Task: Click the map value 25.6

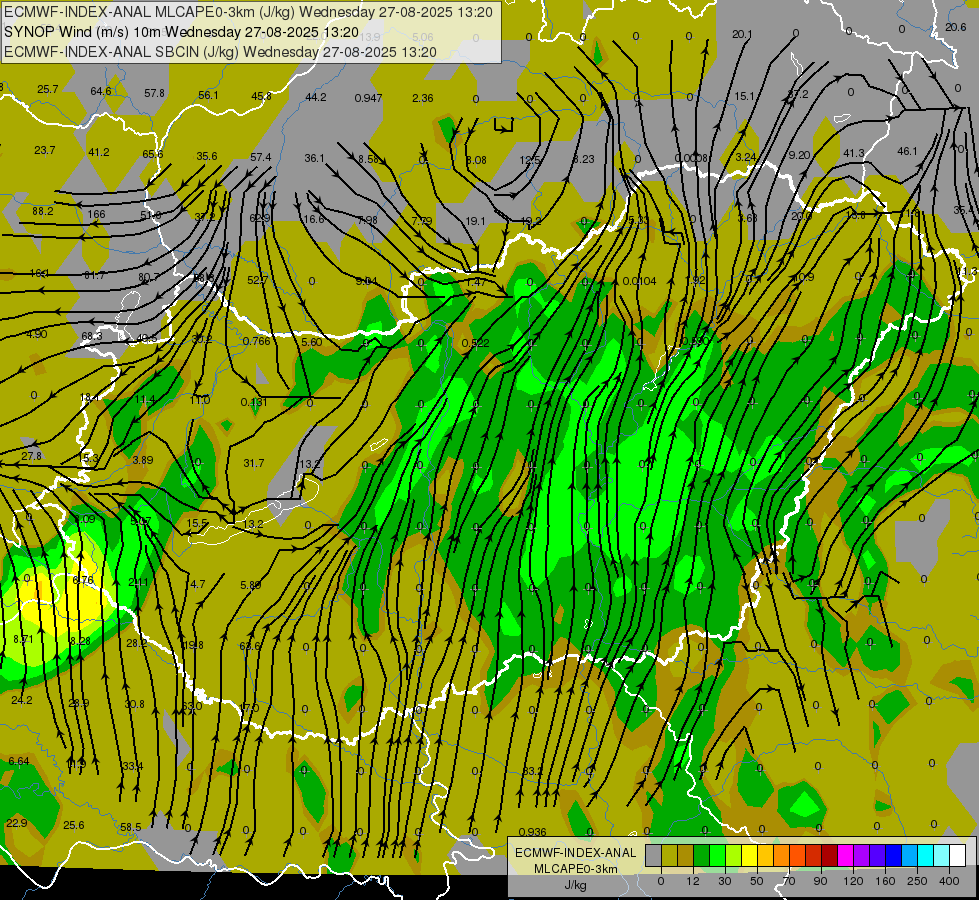Action: pyautogui.click(x=74, y=825)
